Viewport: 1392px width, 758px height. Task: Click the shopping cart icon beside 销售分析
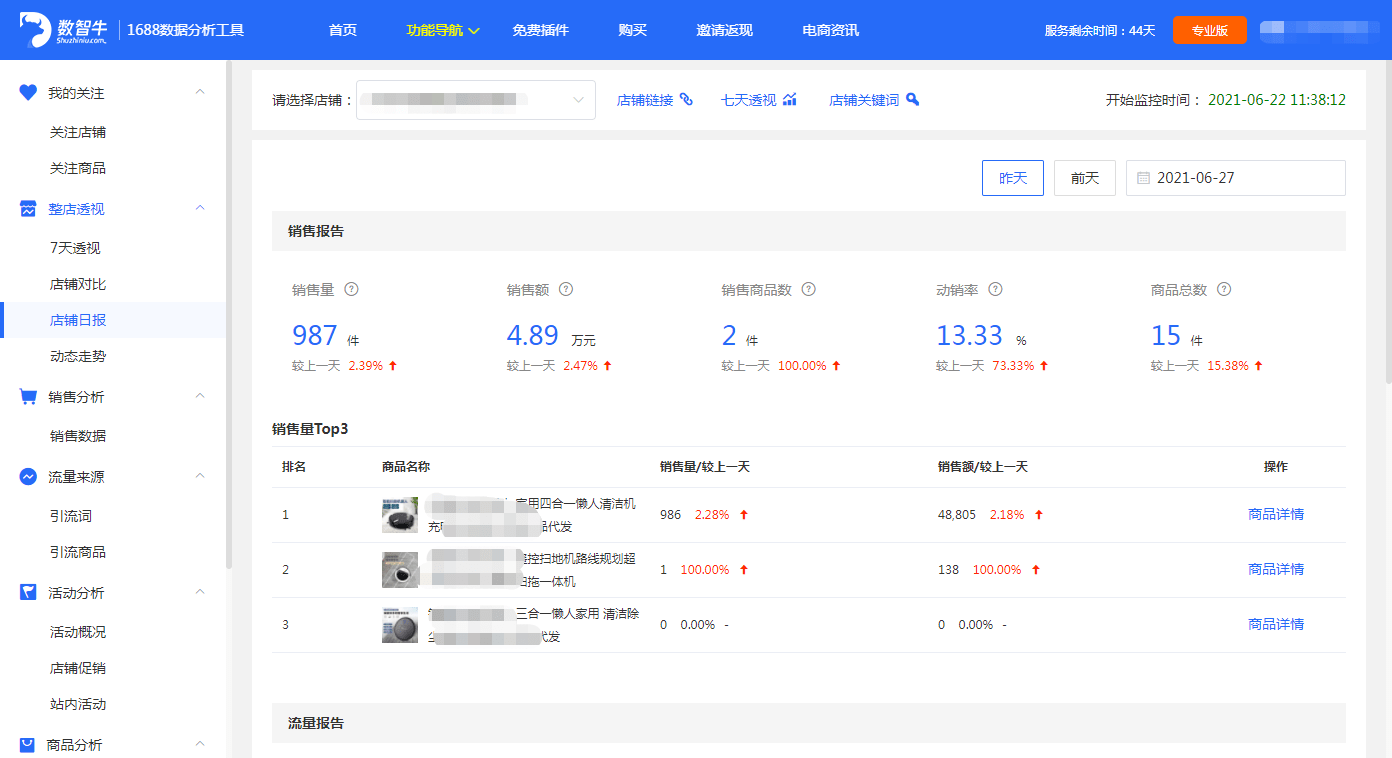28,397
